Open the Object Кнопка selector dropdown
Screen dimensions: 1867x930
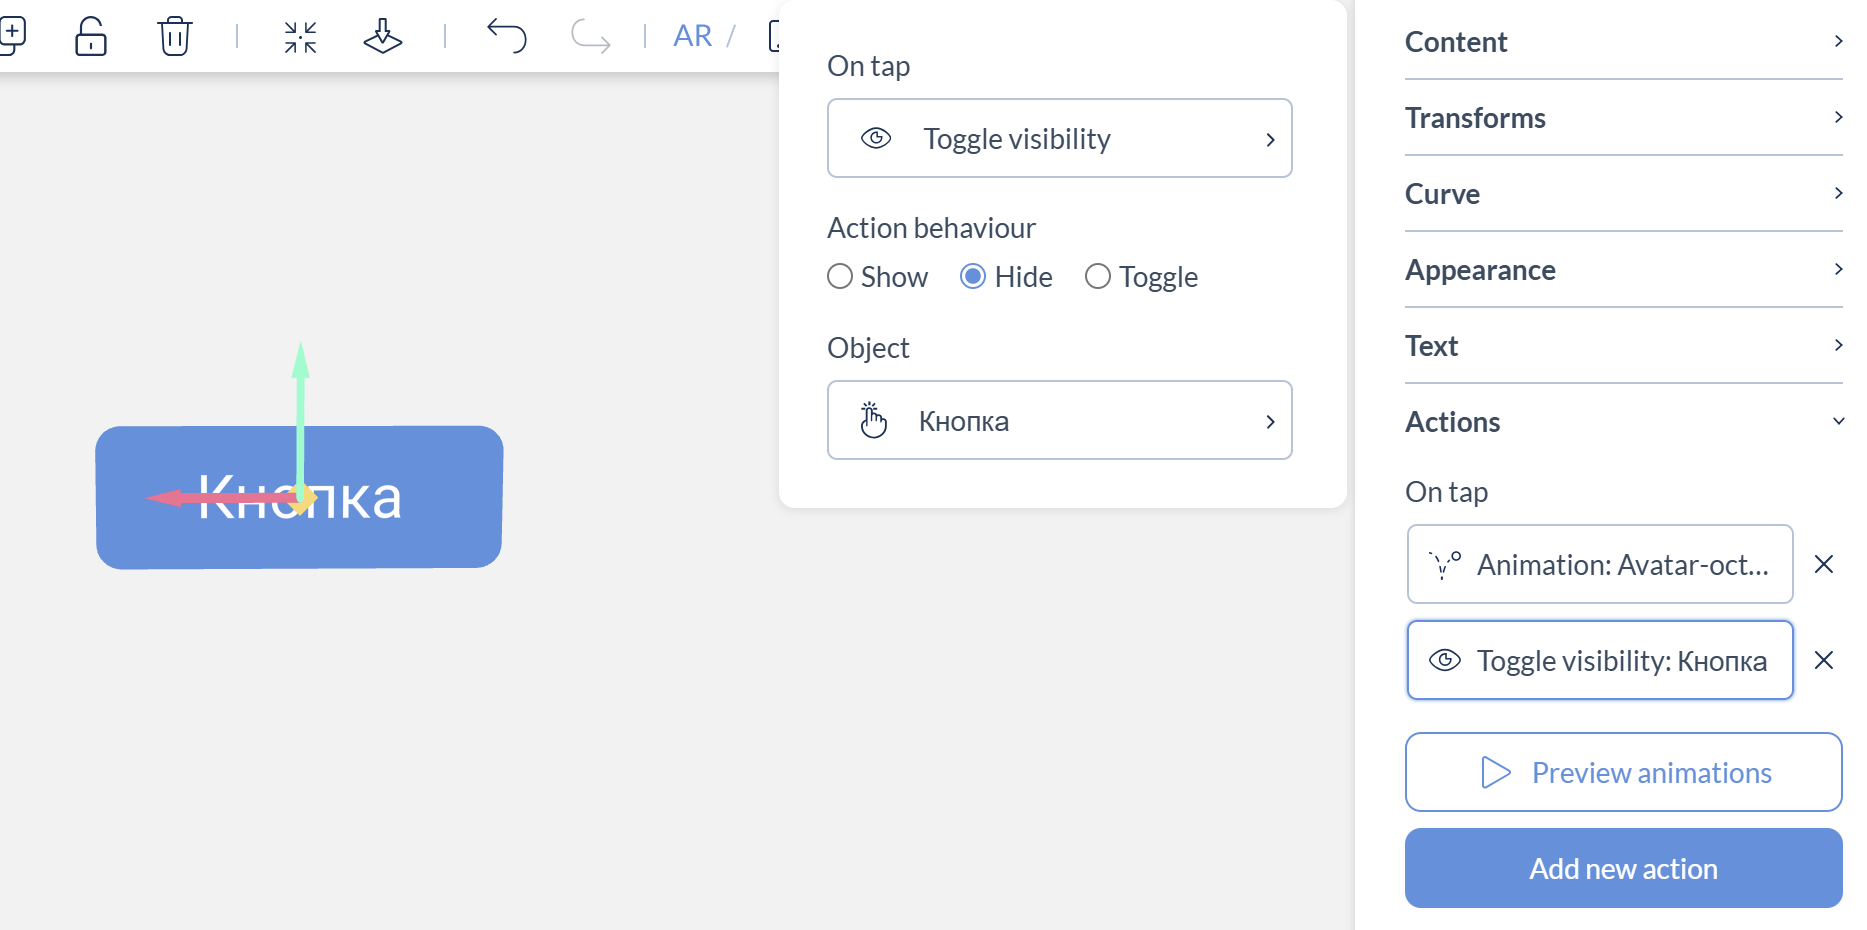click(x=1059, y=420)
